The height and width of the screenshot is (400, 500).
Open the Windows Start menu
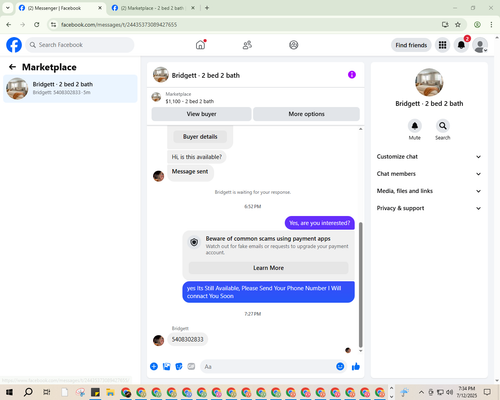tap(9, 392)
